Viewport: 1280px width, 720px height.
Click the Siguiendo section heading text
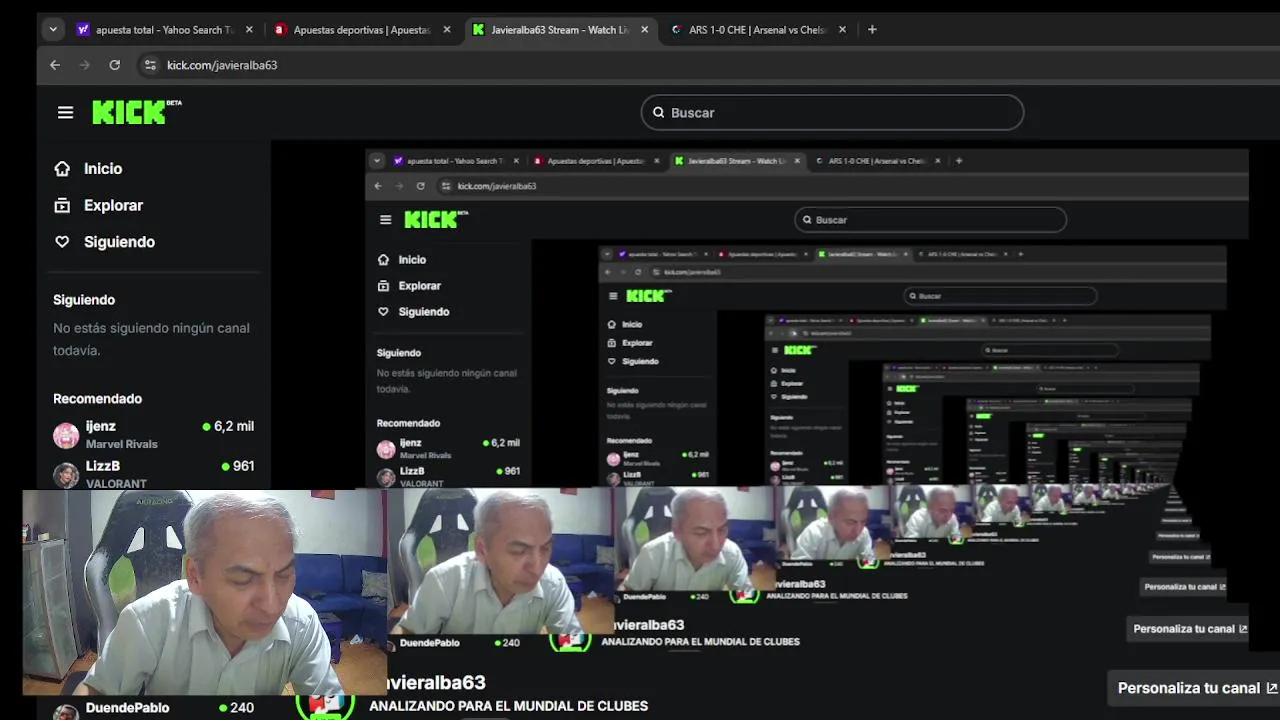[84, 300]
